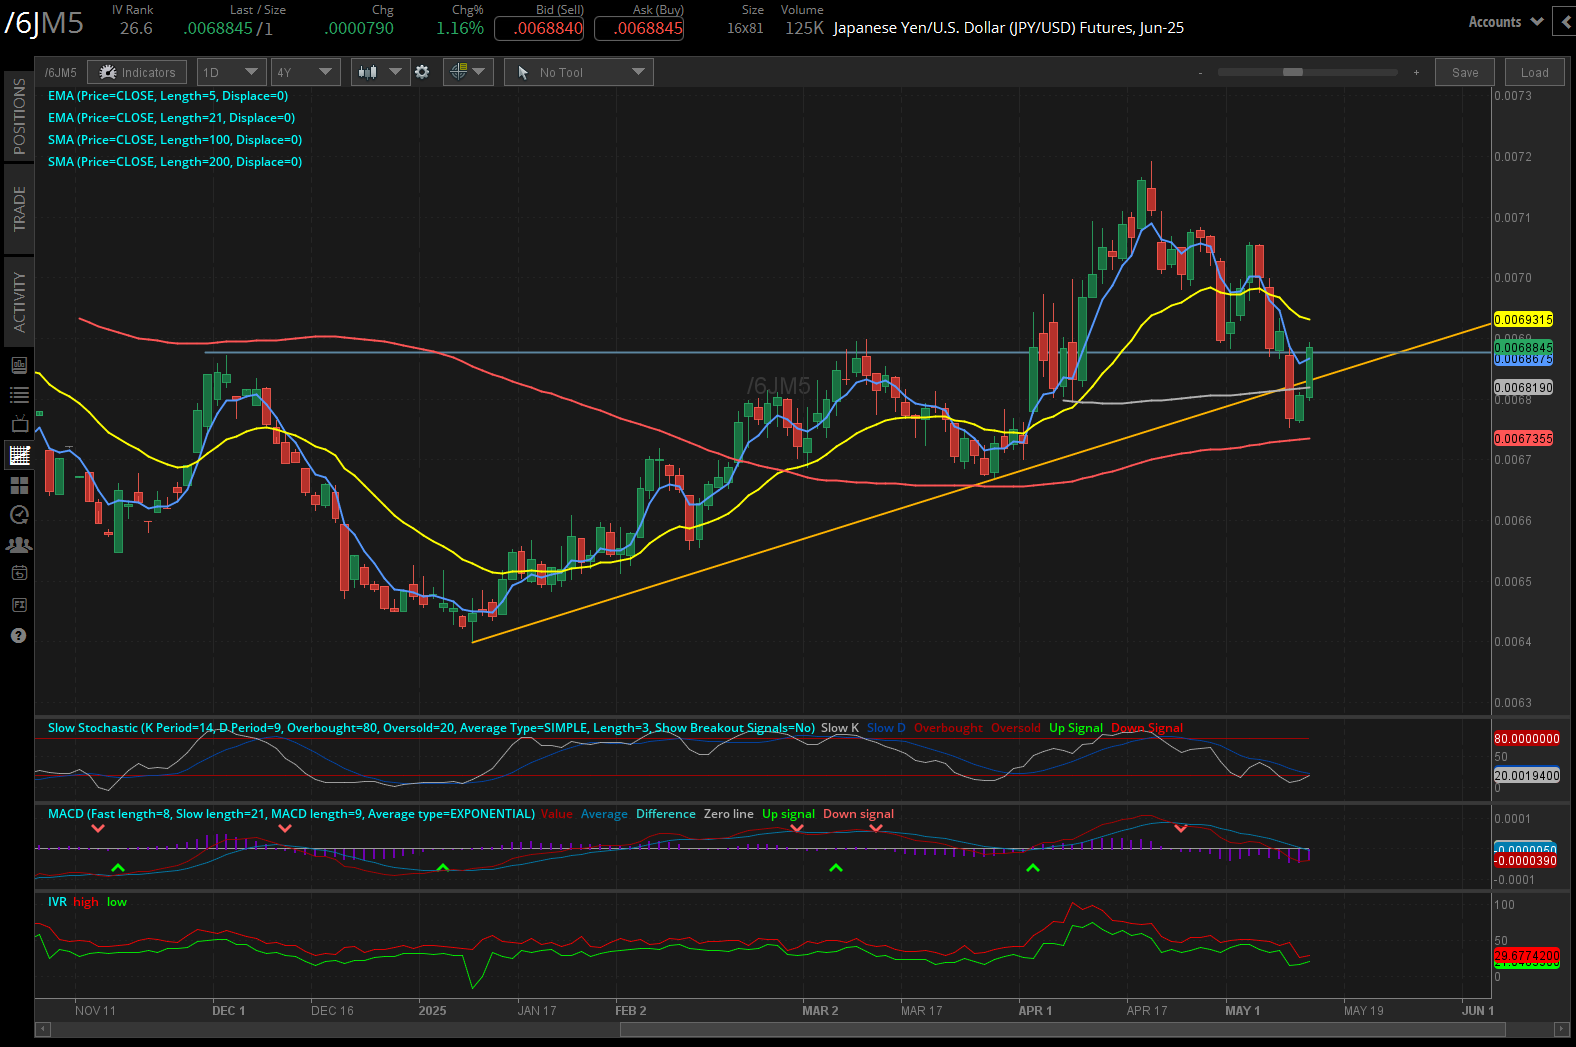This screenshot has width=1576, height=1047.
Task: Open the help question mark icon
Action: click(18, 636)
